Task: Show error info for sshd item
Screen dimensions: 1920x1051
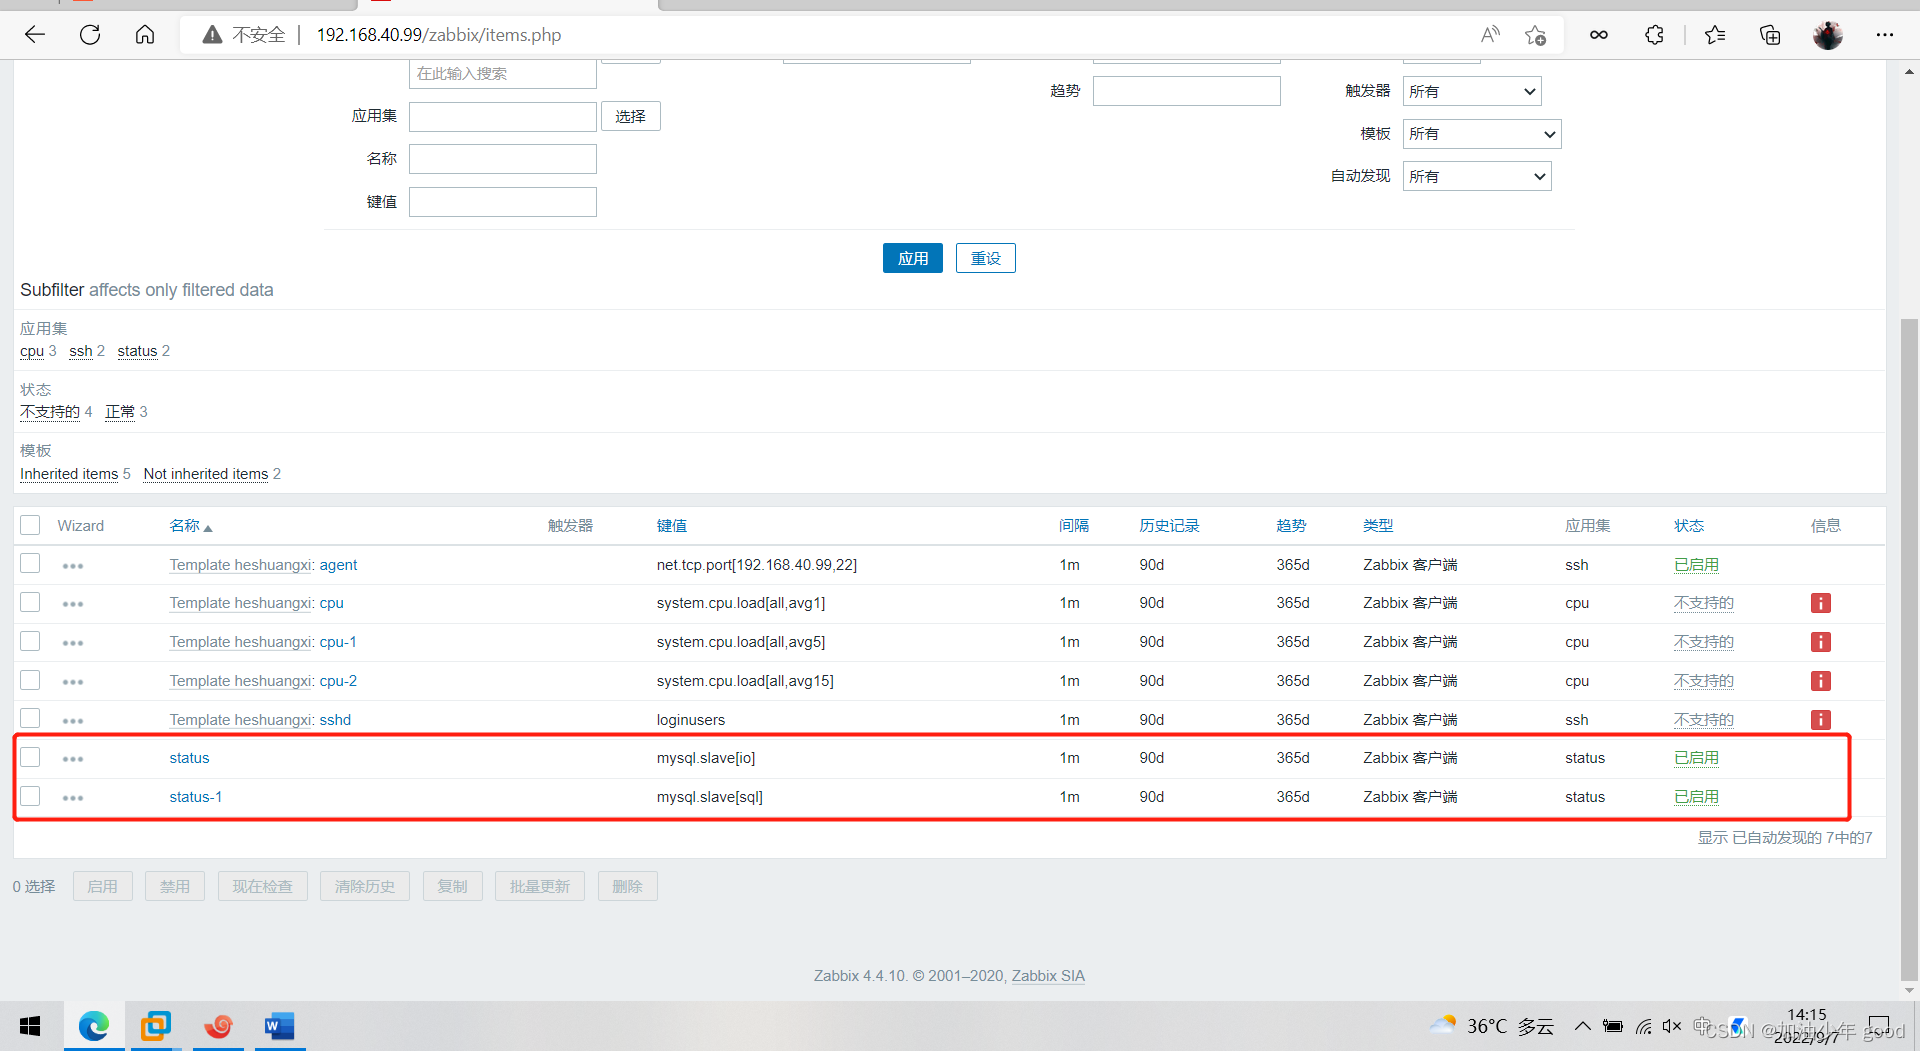Action: [x=1821, y=720]
